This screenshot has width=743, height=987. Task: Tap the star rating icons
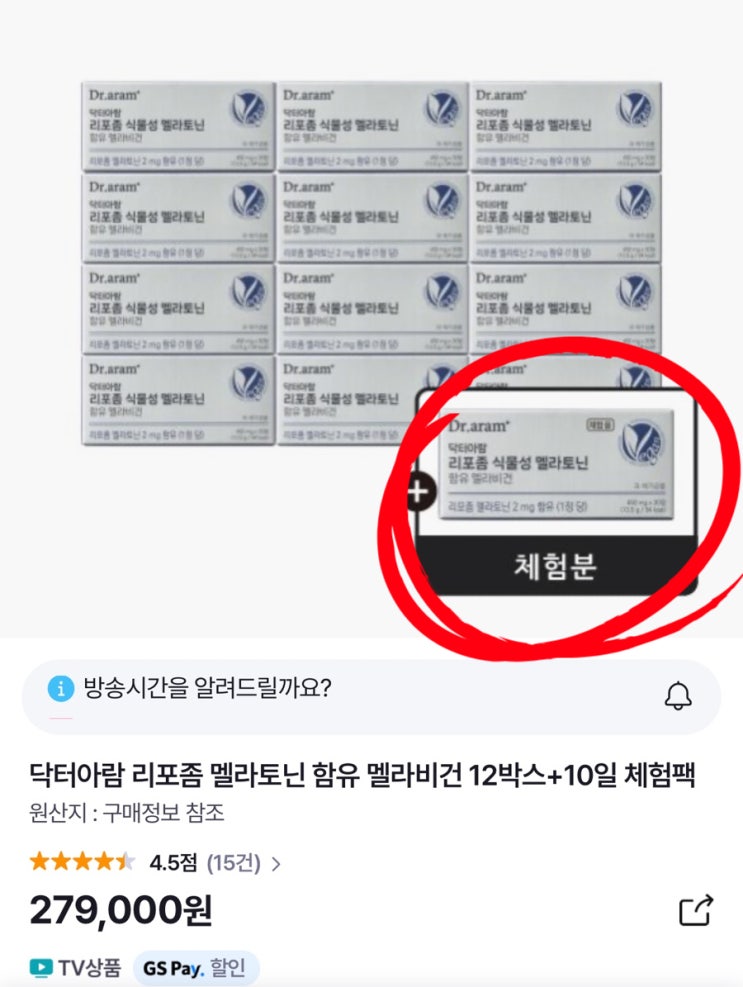click(82, 861)
